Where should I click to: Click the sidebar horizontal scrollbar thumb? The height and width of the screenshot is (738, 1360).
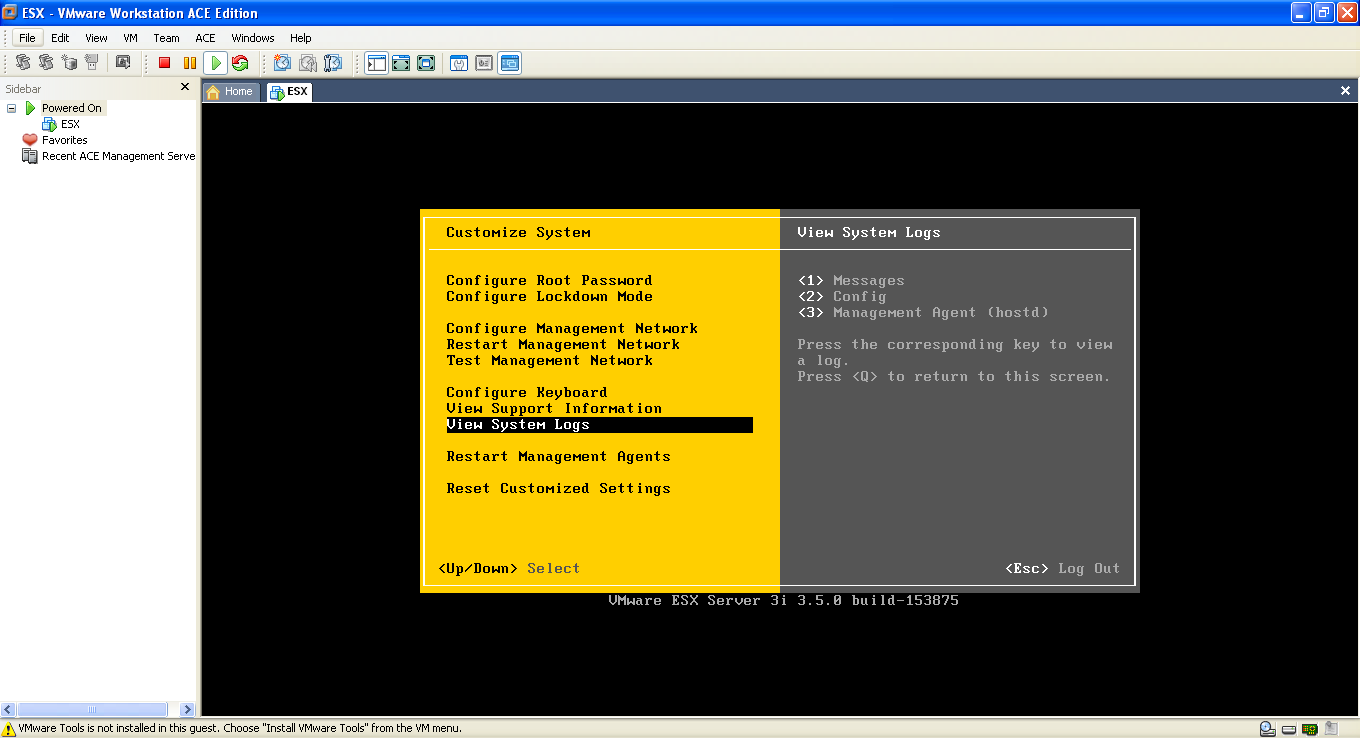pos(92,709)
